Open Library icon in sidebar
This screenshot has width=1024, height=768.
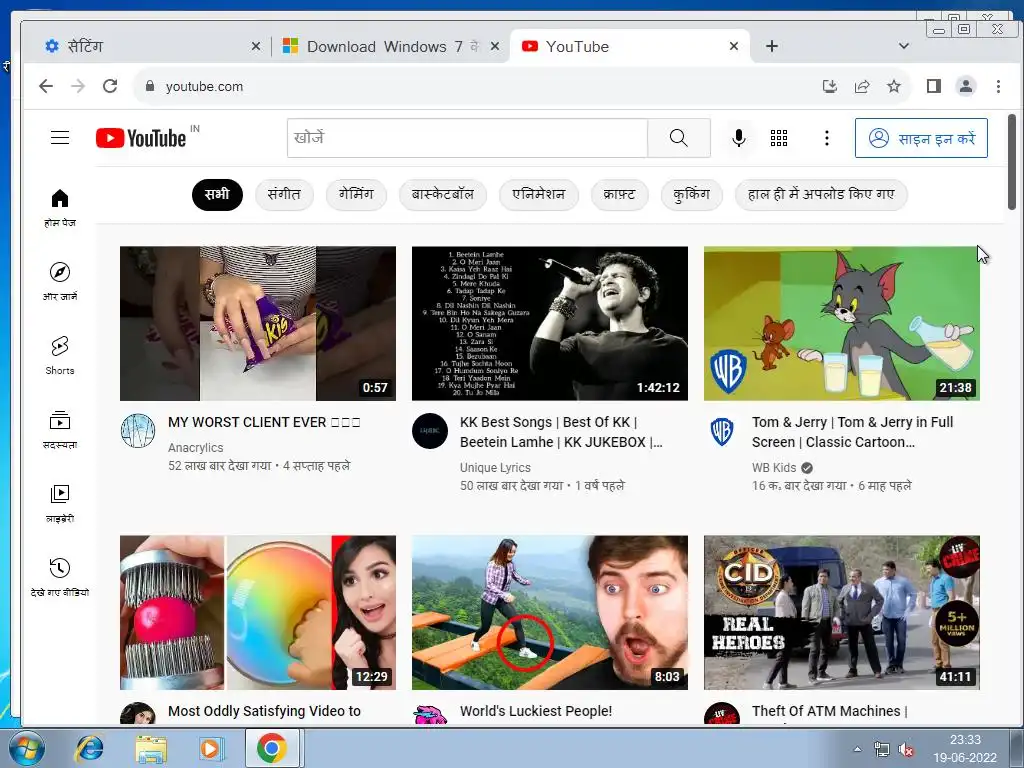tap(60, 494)
